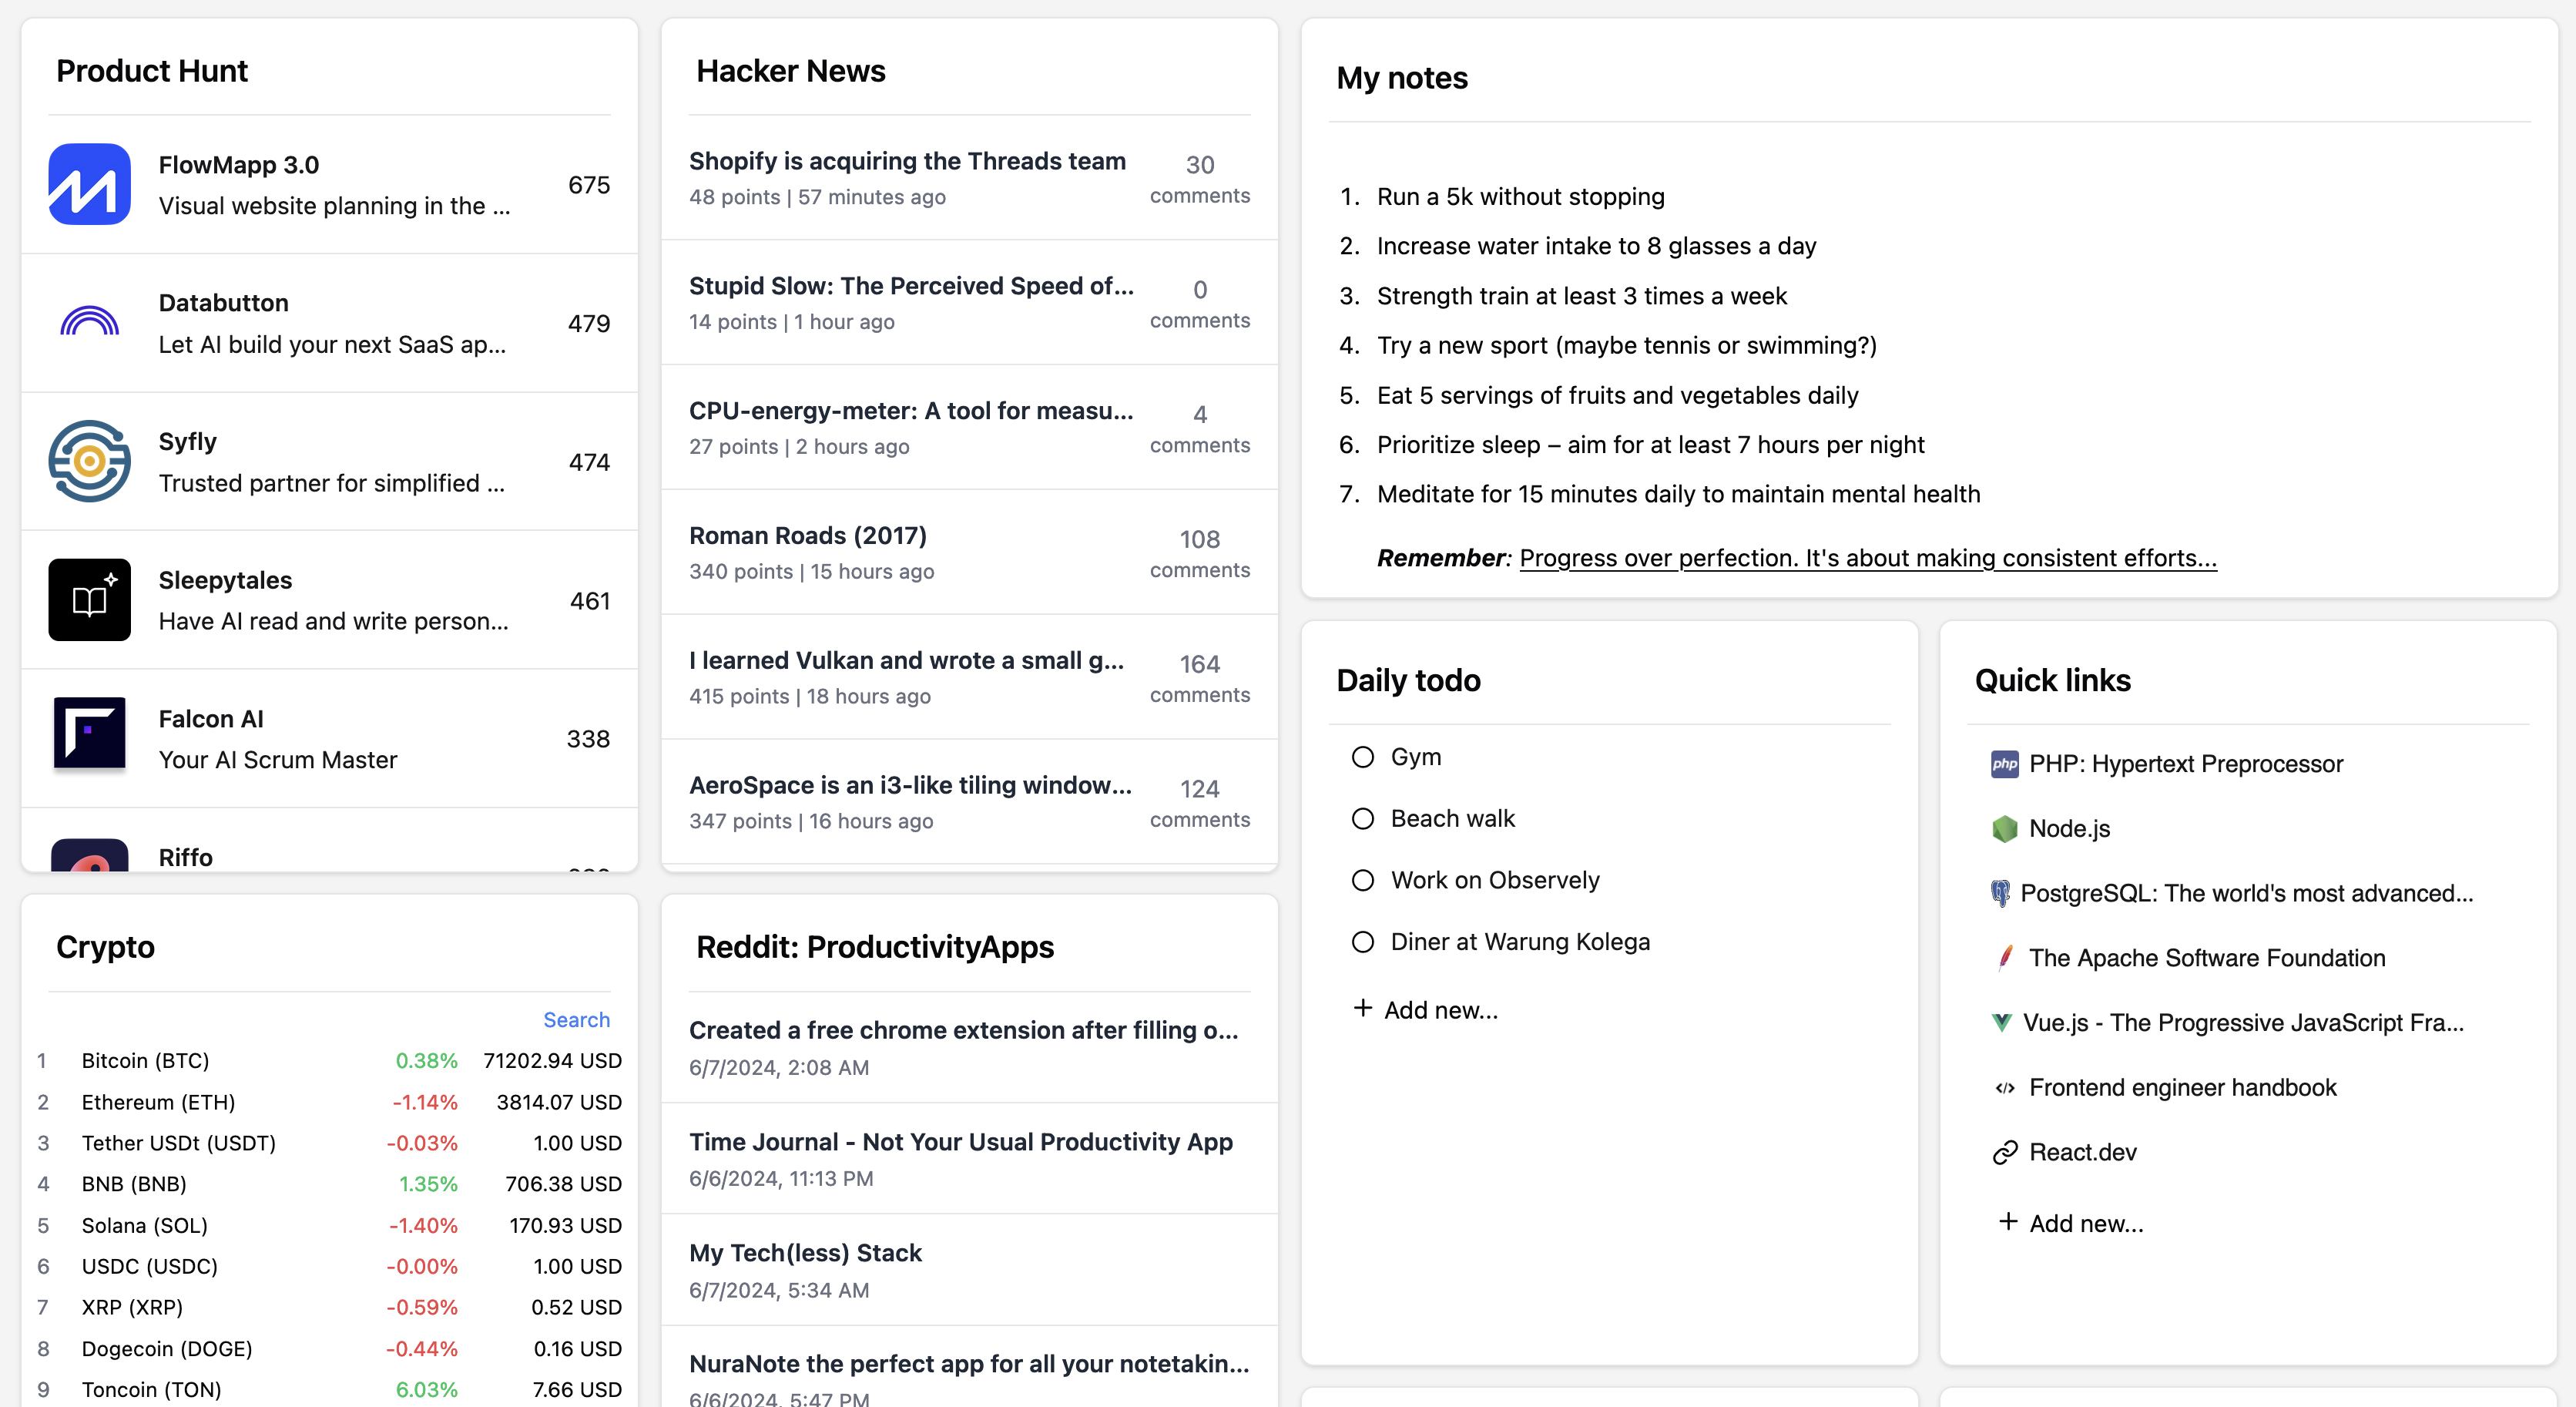This screenshot has height=1407, width=2576.
Task: Click Add new... in Daily todo
Action: pyautogui.click(x=1441, y=1010)
